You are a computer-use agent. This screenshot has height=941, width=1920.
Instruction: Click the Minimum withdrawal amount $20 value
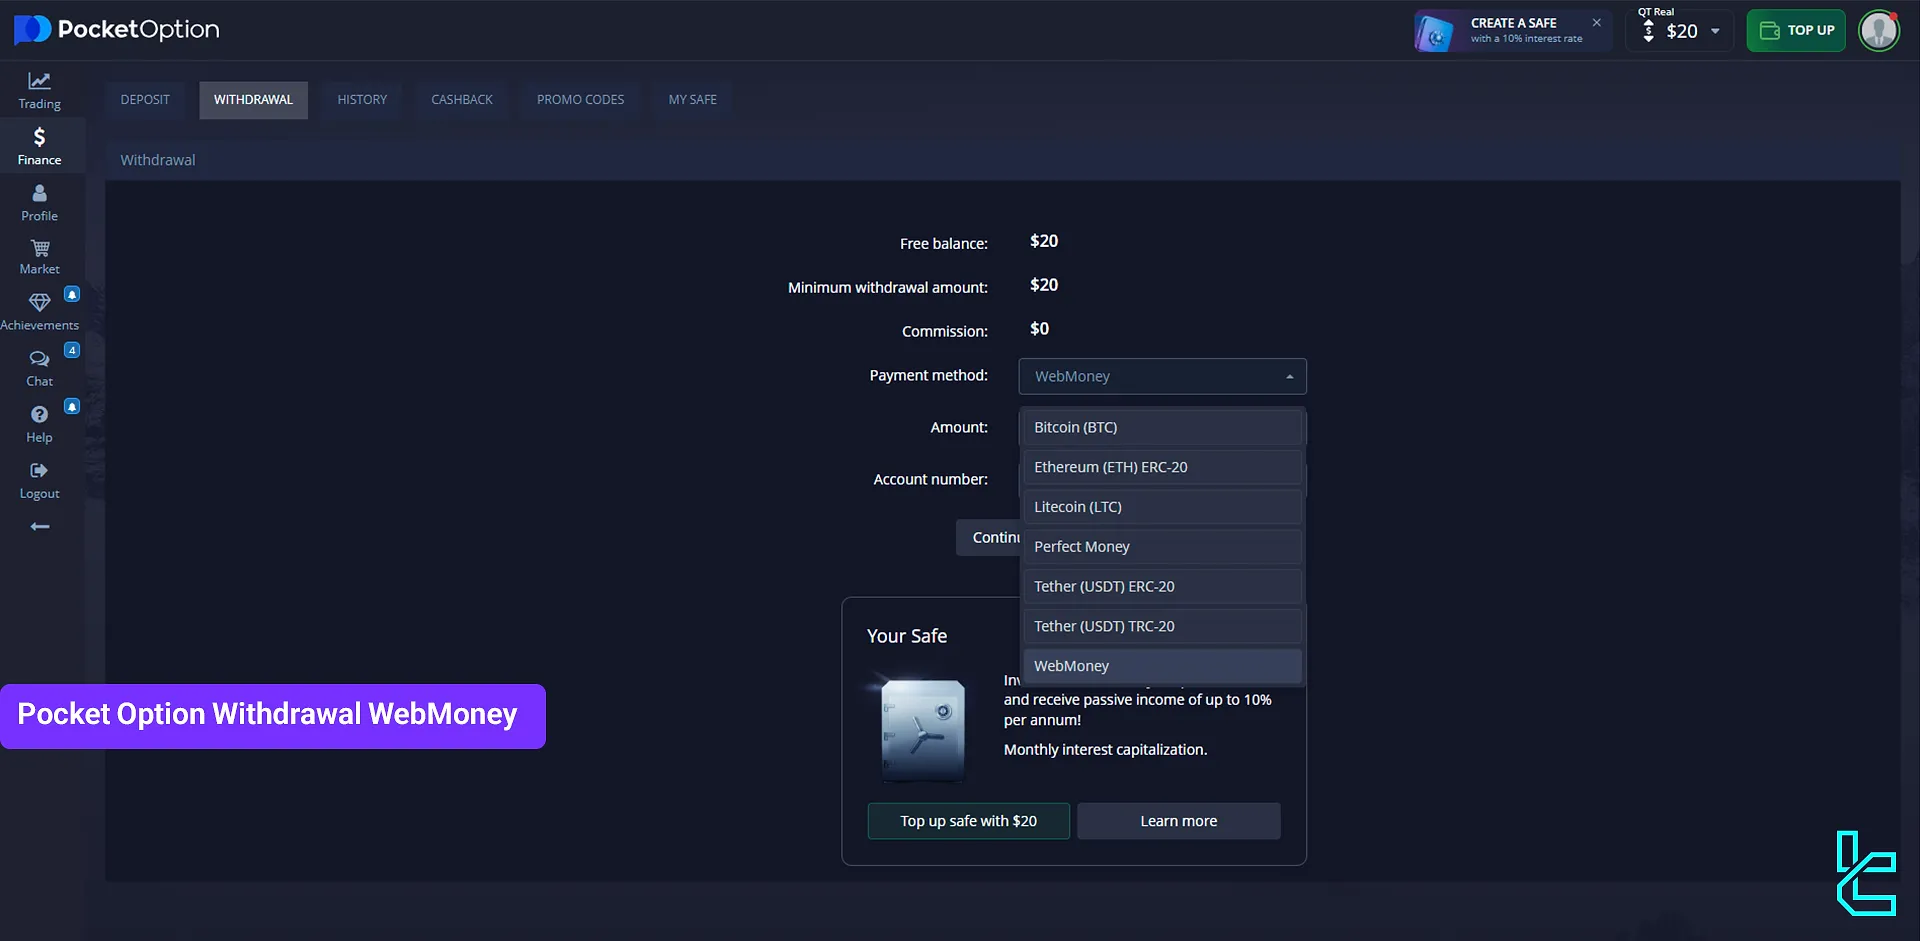pyautogui.click(x=1044, y=285)
